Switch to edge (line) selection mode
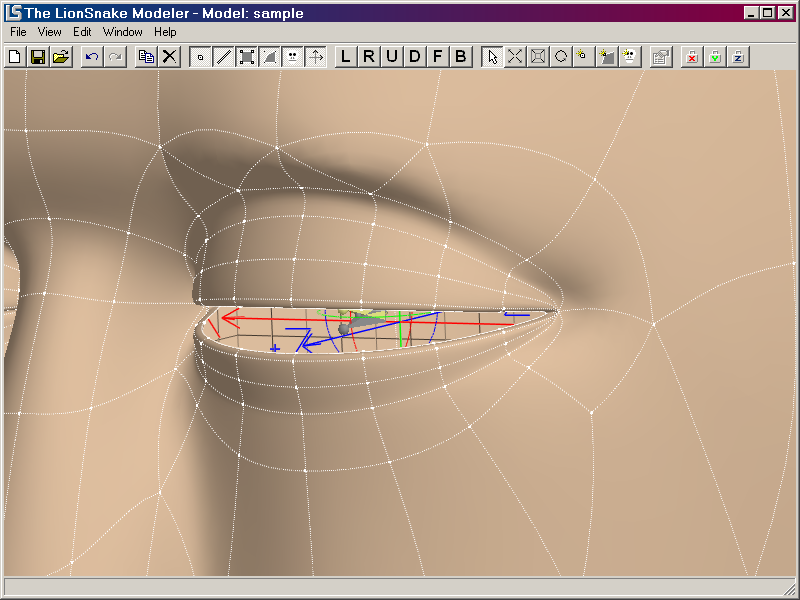 [x=223, y=57]
